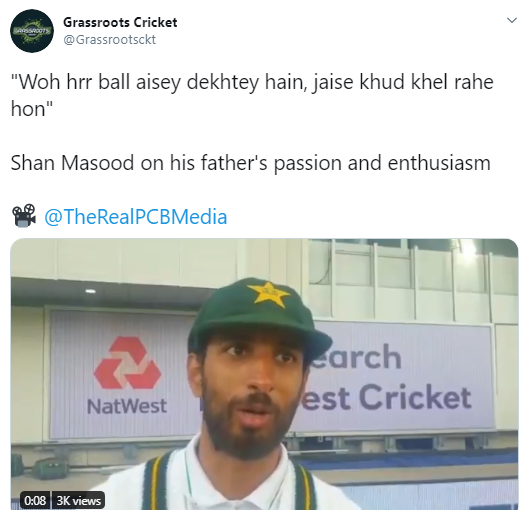527x510 pixels.
Task: Click the bright floodlight in the video corner
Action: [x=469, y=248]
